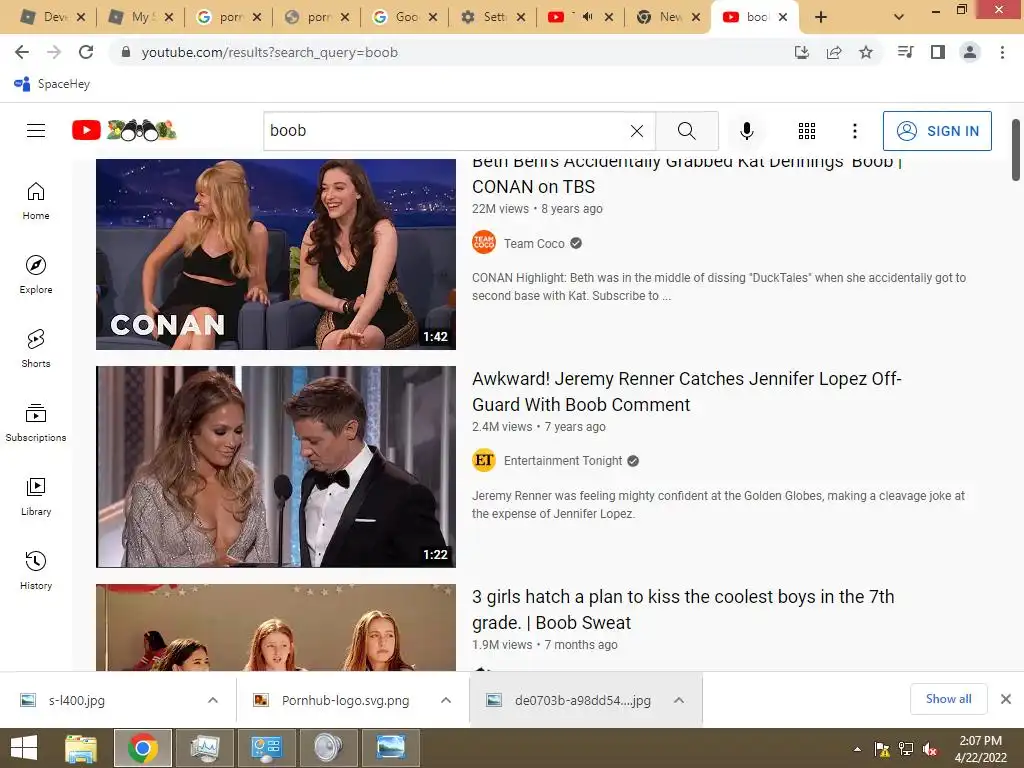
Task: Click the address bar URL
Action: click(269, 52)
